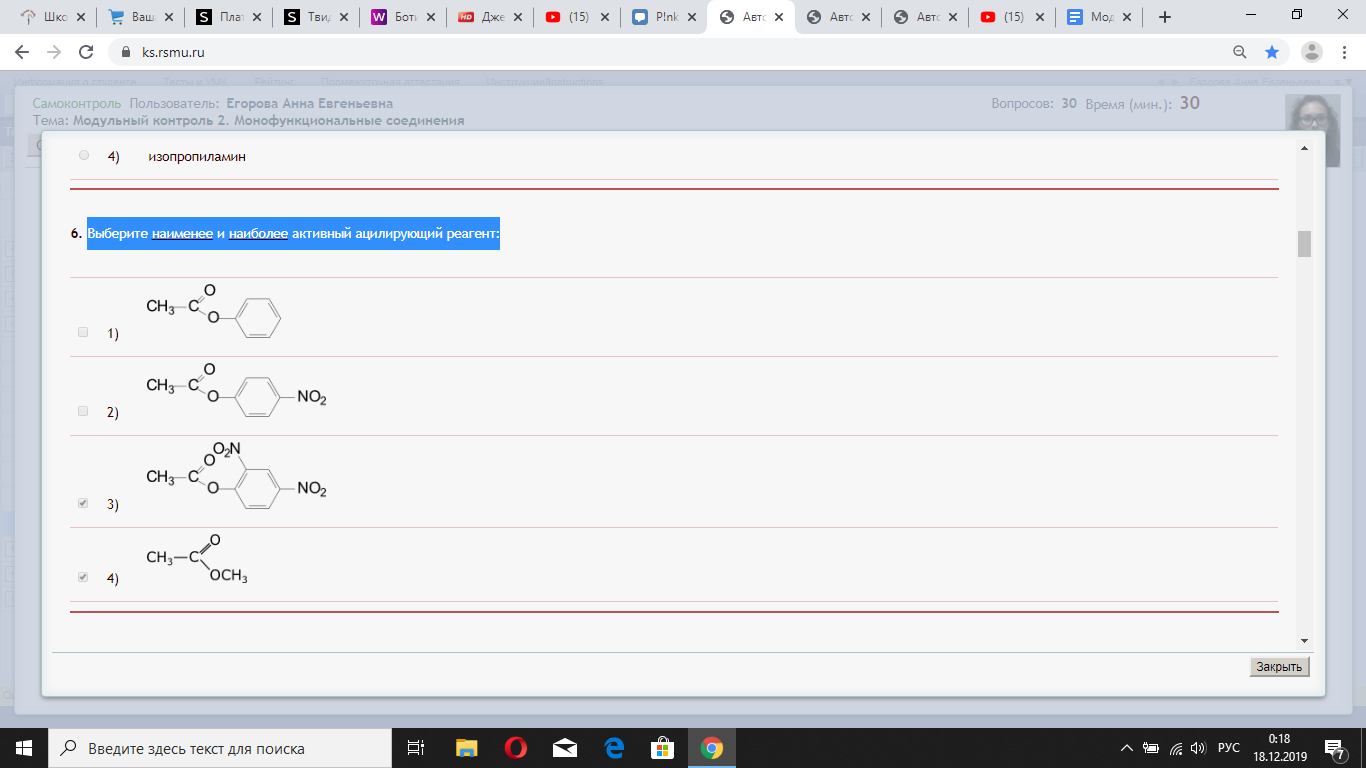Viewport: 1366px width, 768px height.
Task: Click the Windows taskbar search box
Action: (220, 748)
